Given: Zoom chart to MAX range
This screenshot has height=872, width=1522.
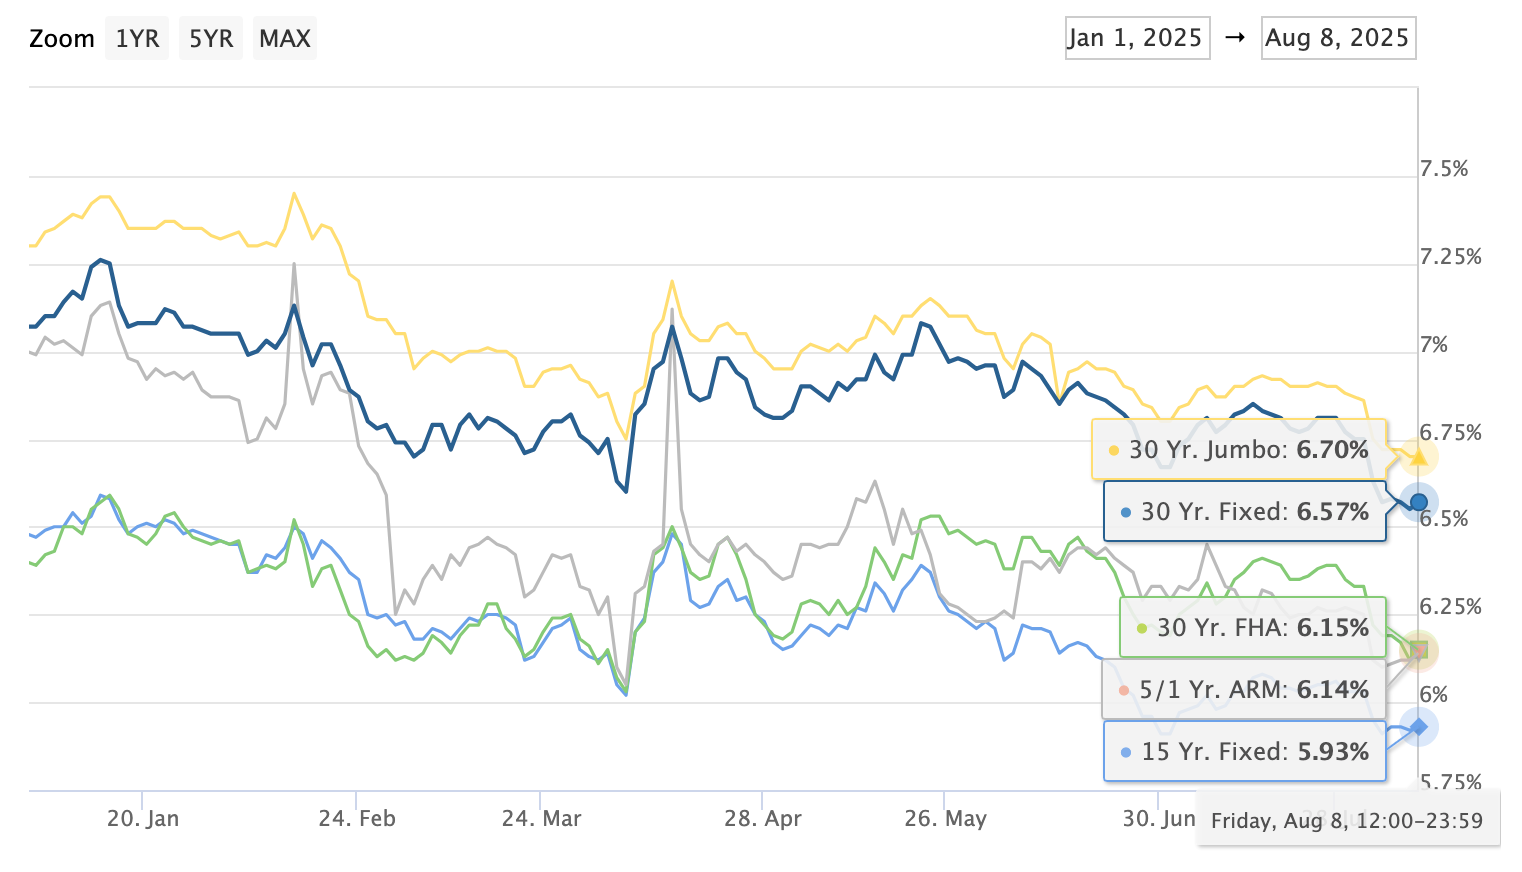Looking at the screenshot, I should click(285, 39).
